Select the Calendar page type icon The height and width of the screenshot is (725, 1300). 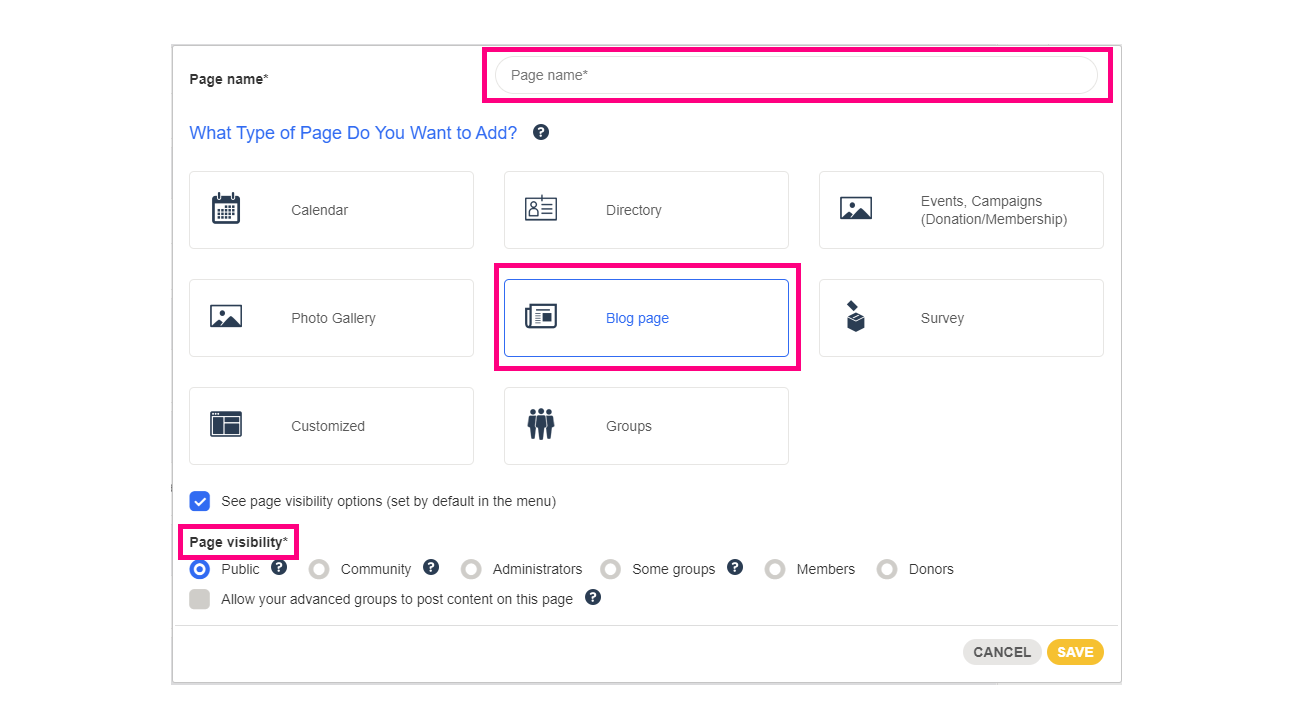pos(225,208)
